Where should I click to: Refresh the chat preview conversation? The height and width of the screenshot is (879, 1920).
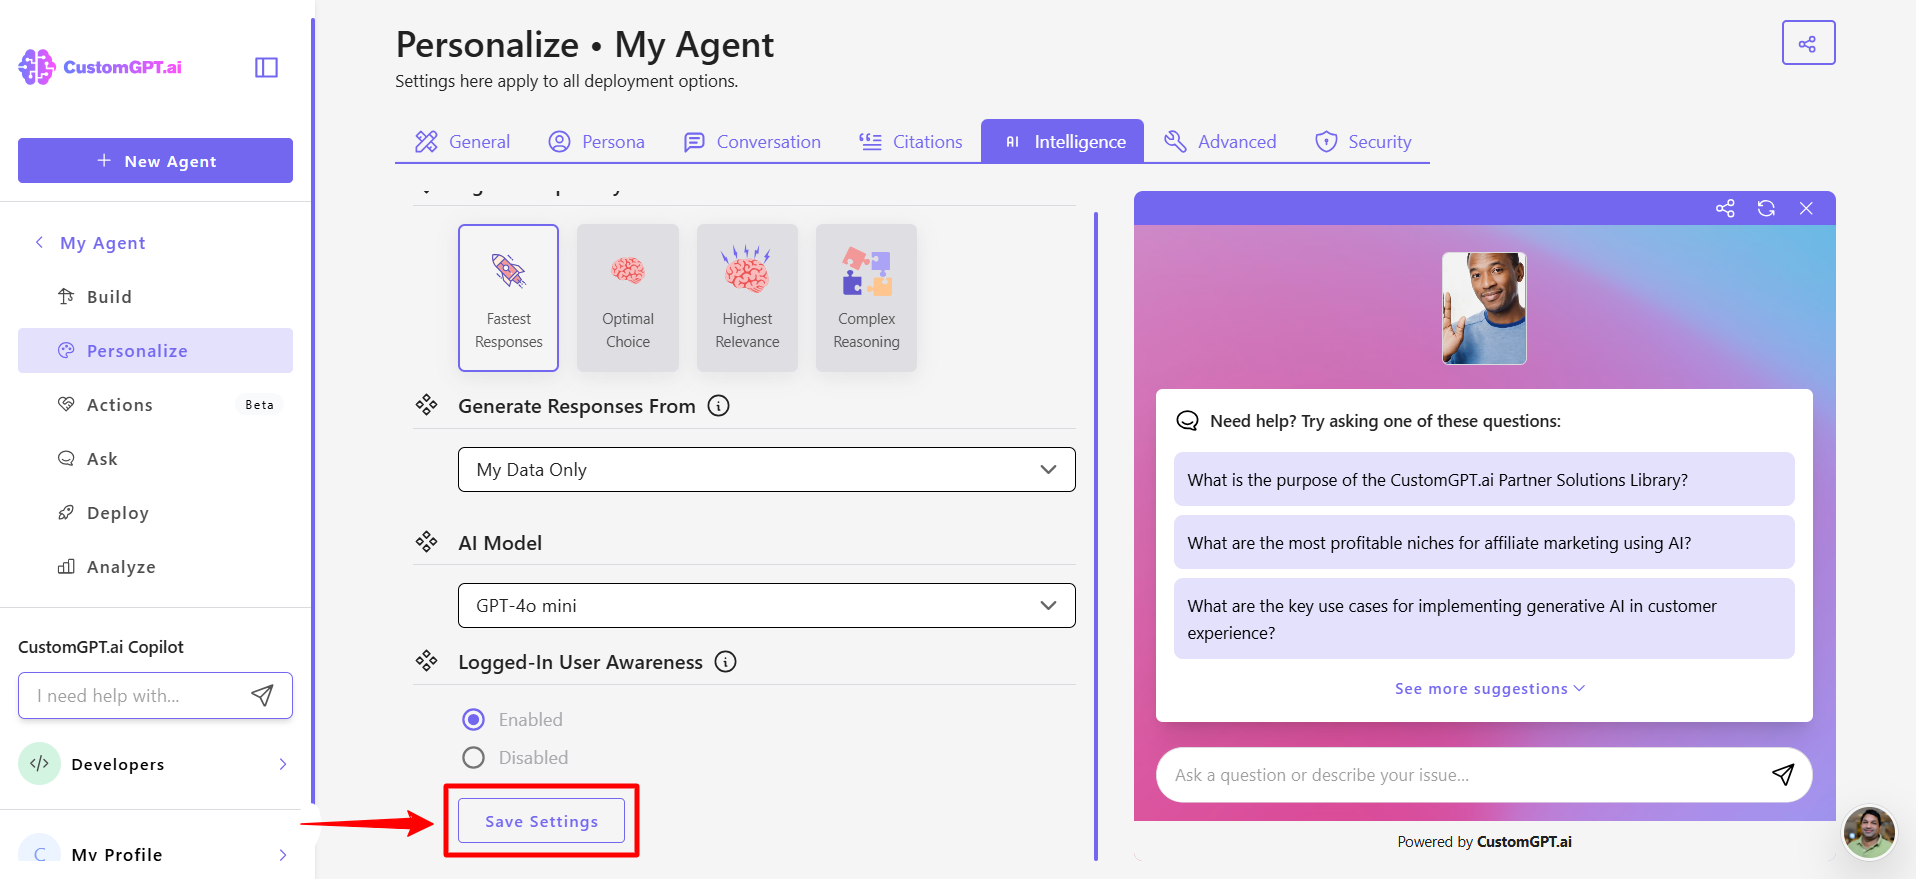coord(1766,208)
